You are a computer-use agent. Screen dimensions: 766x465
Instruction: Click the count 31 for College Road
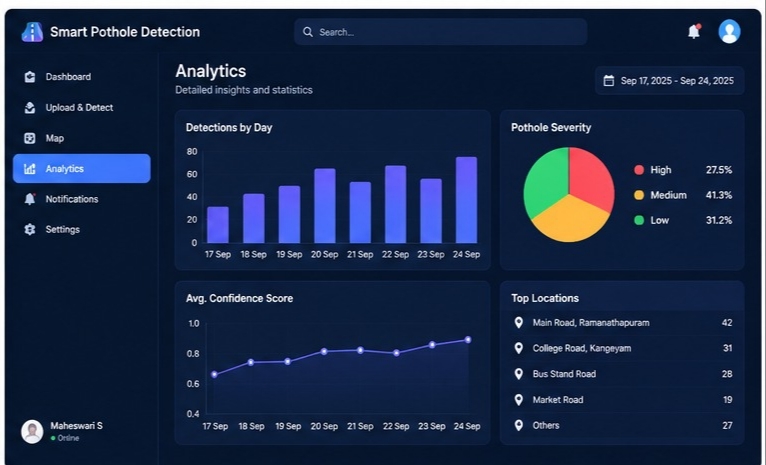(x=727, y=348)
